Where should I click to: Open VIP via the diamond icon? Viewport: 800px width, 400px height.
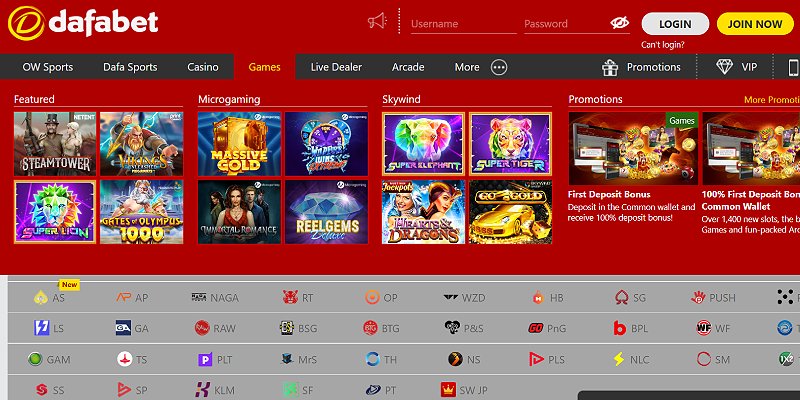click(725, 67)
